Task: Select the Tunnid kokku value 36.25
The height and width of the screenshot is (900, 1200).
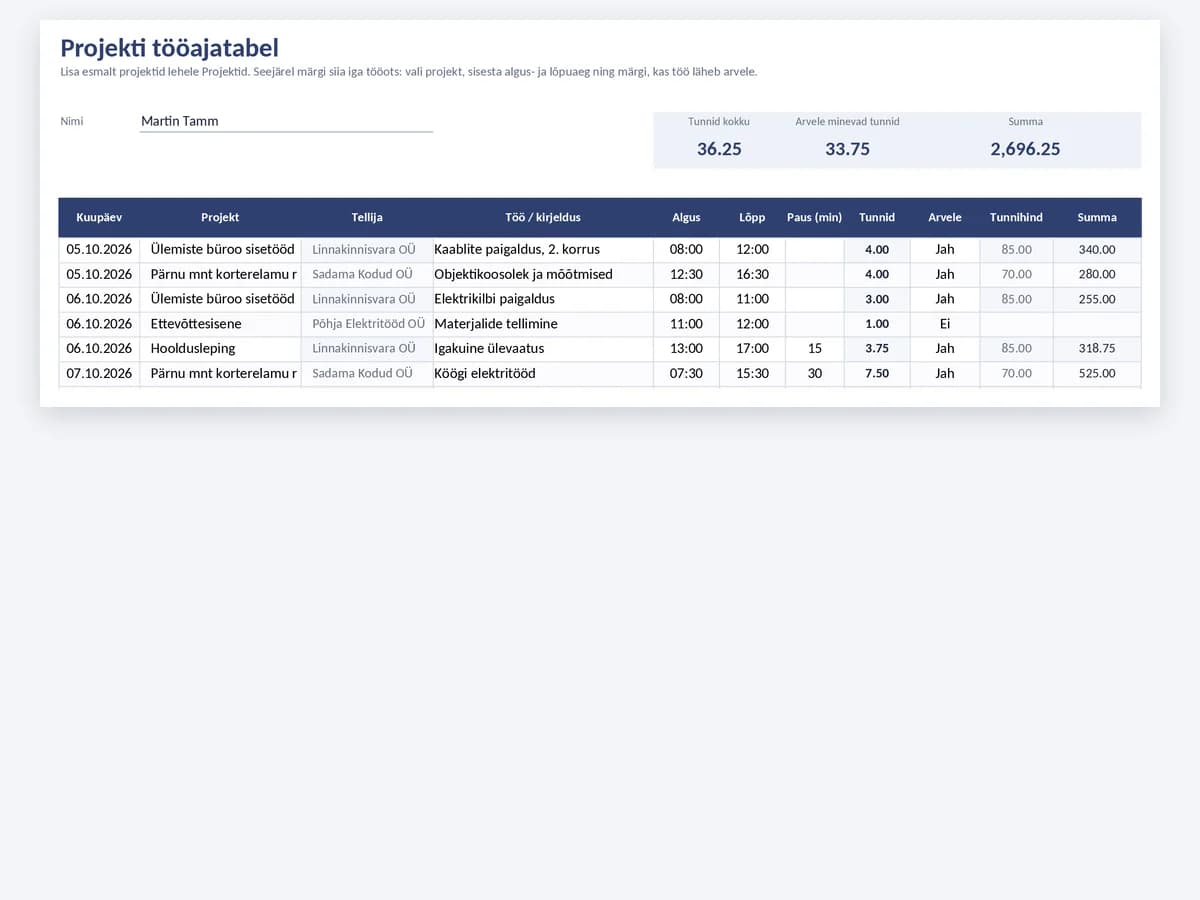Action: coord(719,149)
